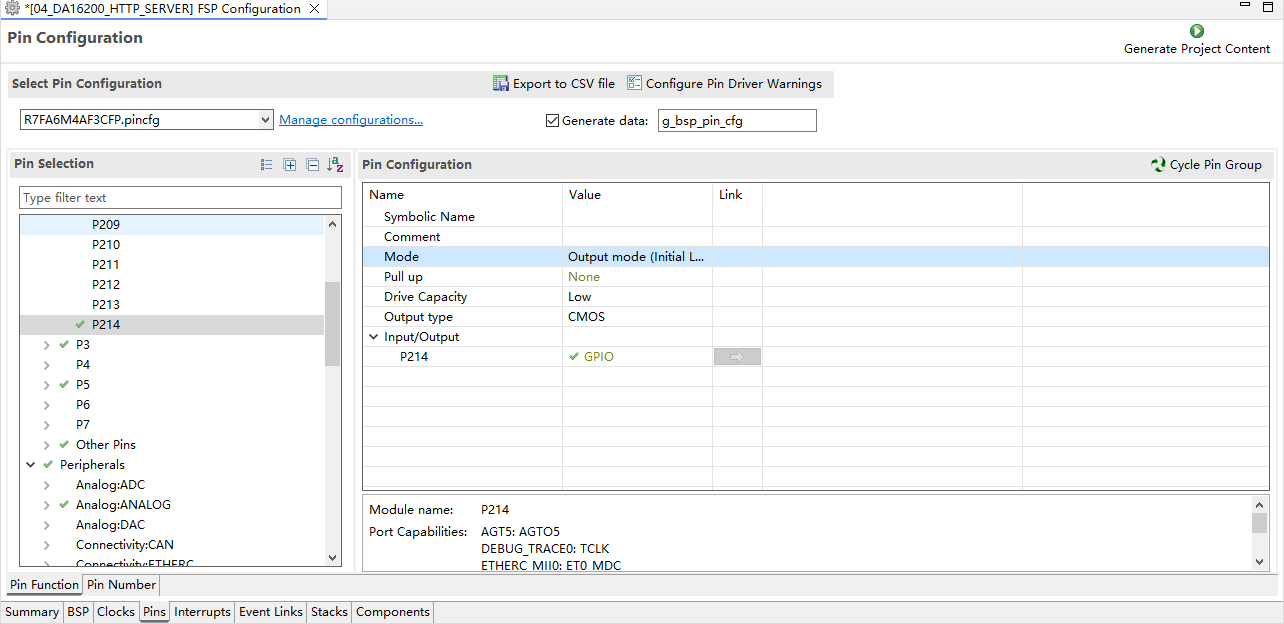Screen dimensions: 1284x624
Task: Click the Pin Selection vertical scrollbar
Action: [x=333, y=390]
